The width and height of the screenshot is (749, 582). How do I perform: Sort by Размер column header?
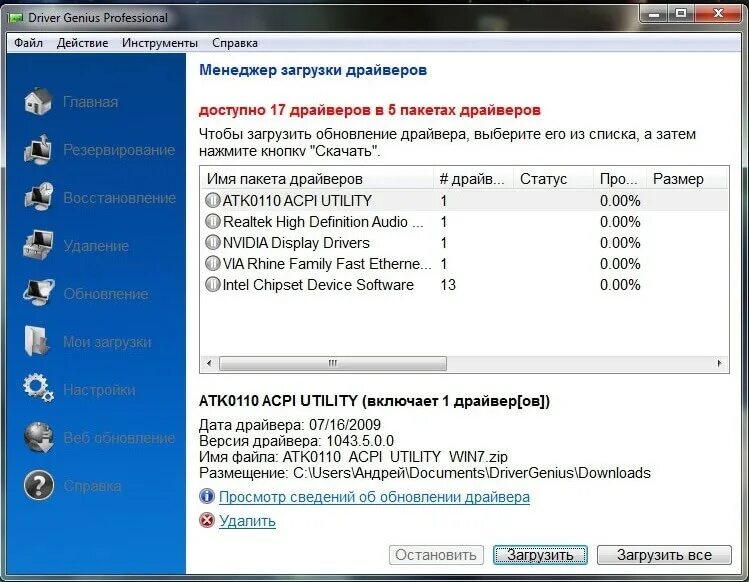click(x=686, y=179)
